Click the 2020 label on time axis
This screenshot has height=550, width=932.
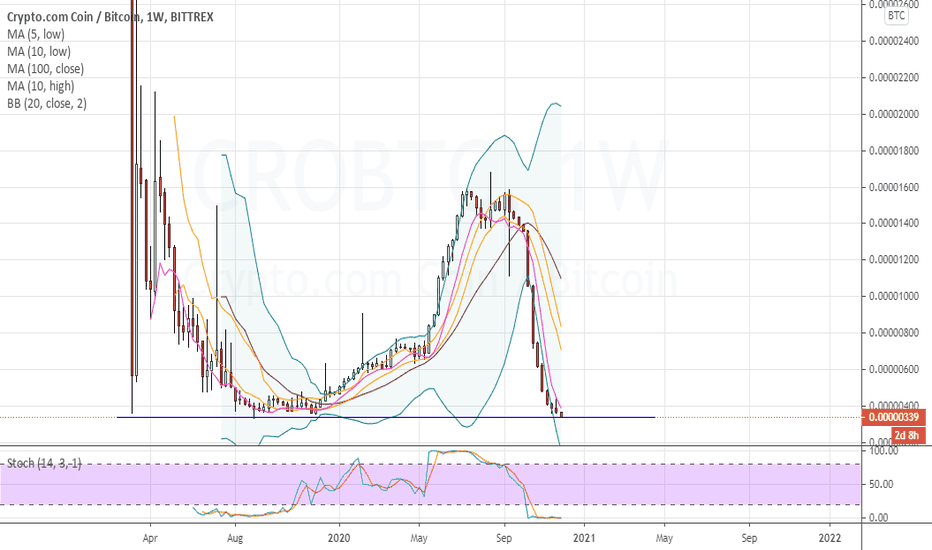(x=339, y=538)
